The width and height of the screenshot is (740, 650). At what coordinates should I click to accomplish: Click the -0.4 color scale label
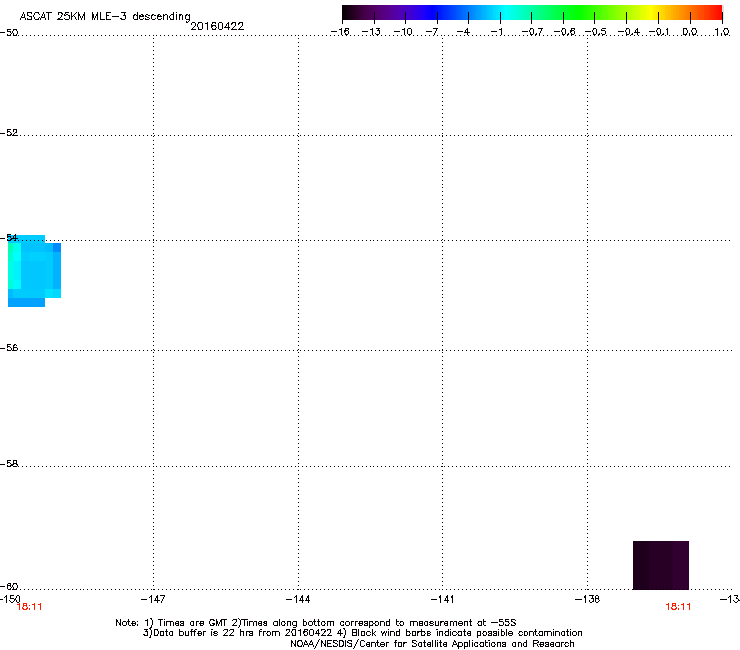[x=629, y=32]
